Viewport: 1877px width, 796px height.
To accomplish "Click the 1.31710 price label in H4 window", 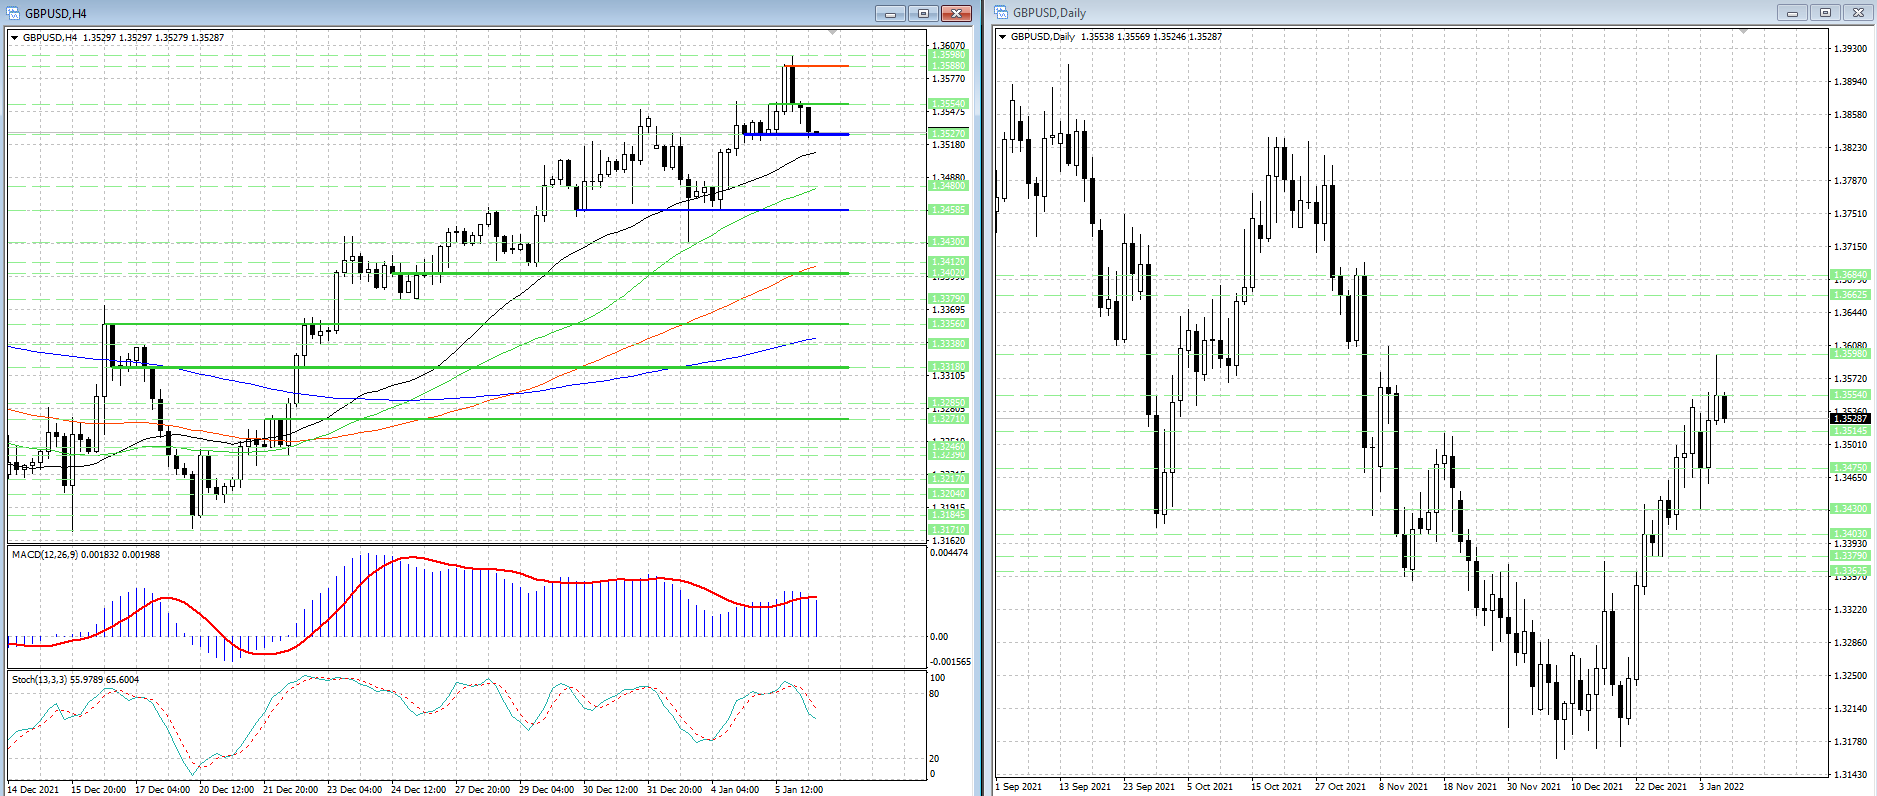I will (949, 530).
